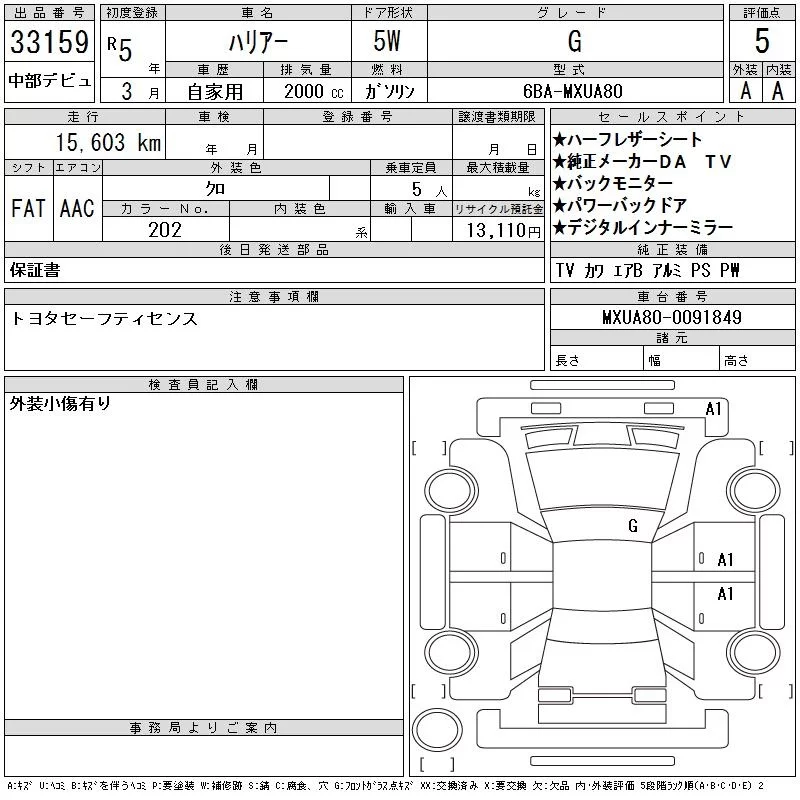Click the car name ハリアー
800x800 pixels.
point(255,42)
